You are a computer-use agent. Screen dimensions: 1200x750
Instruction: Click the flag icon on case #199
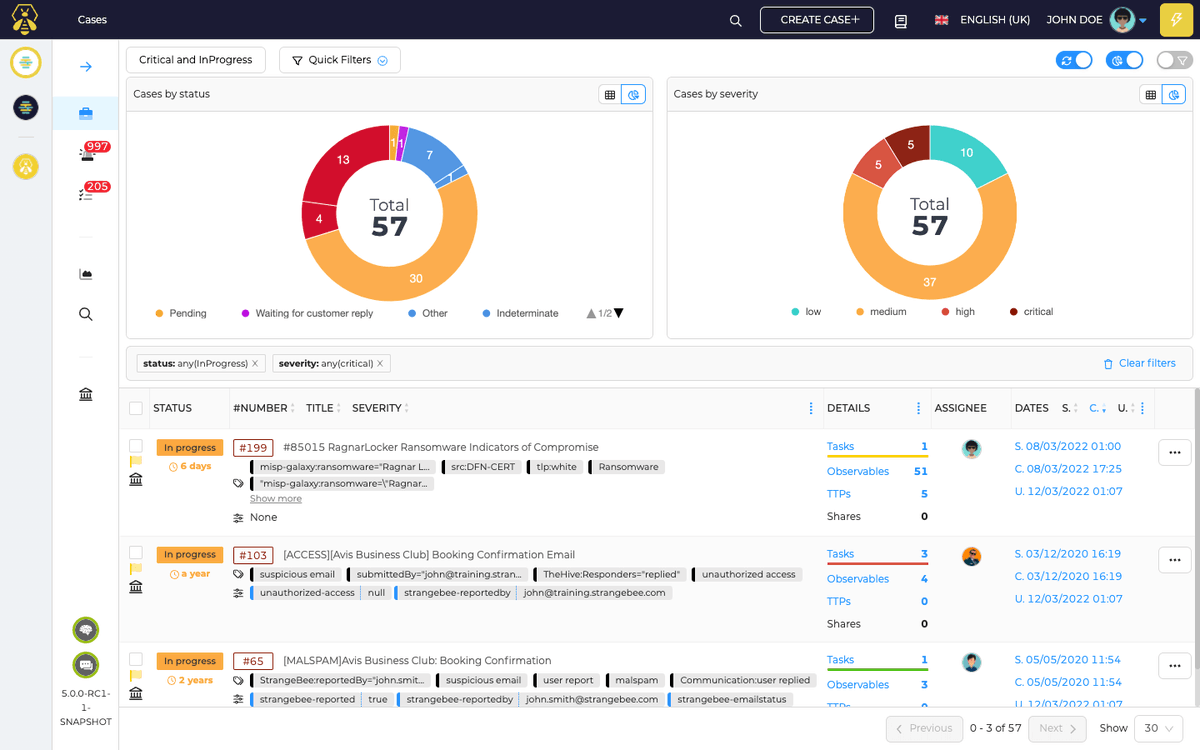(x=136, y=462)
